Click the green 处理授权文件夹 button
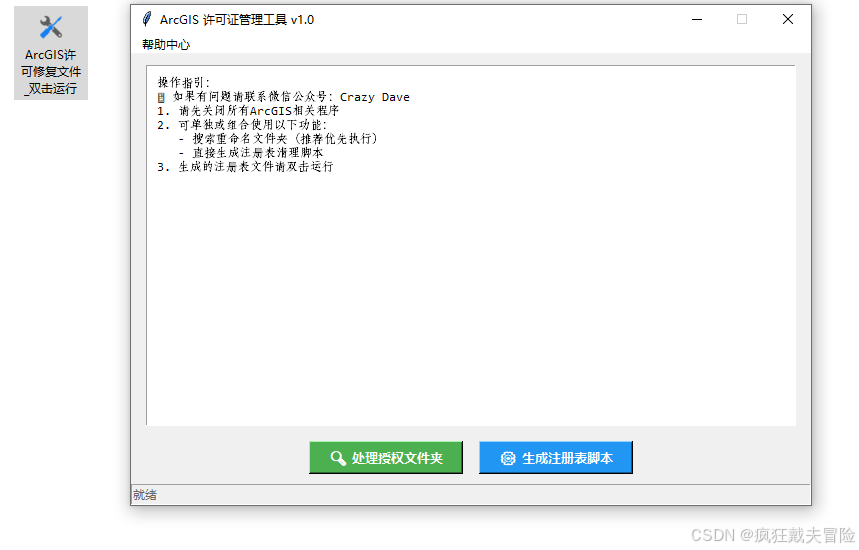The width and height of the screenshot is (859, 550). 386,457
